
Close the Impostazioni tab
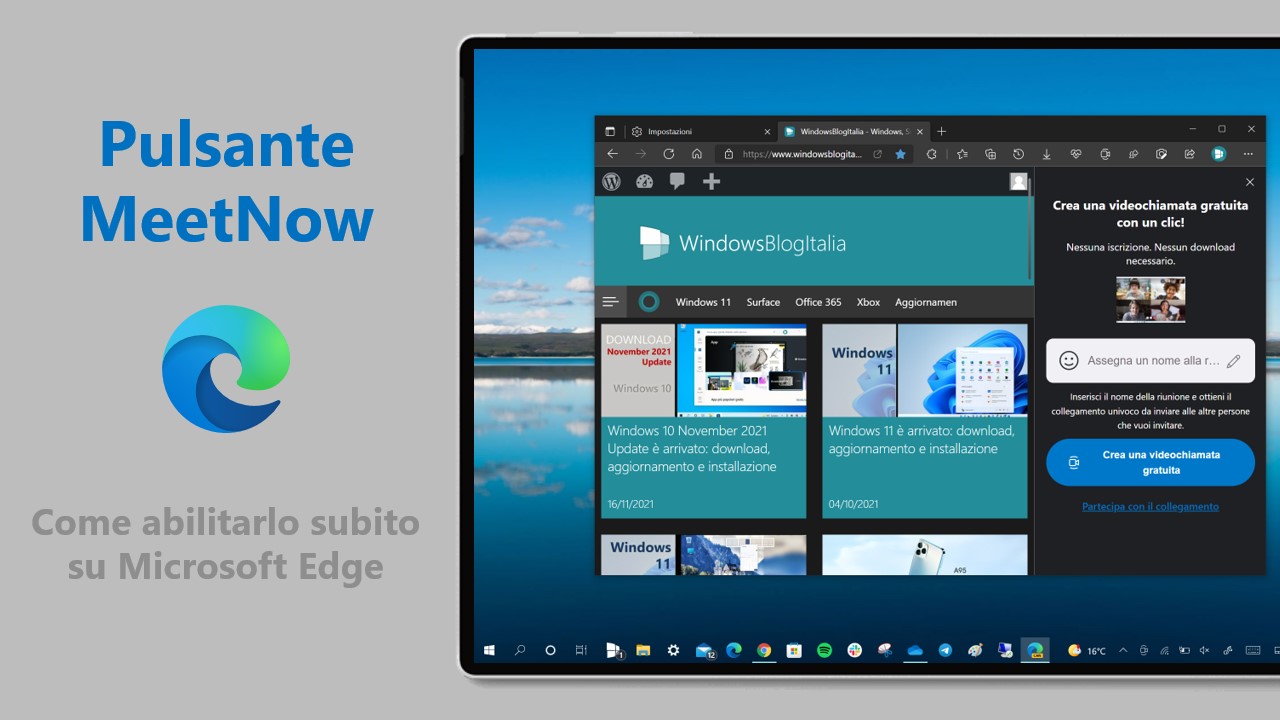click(767, 131)
